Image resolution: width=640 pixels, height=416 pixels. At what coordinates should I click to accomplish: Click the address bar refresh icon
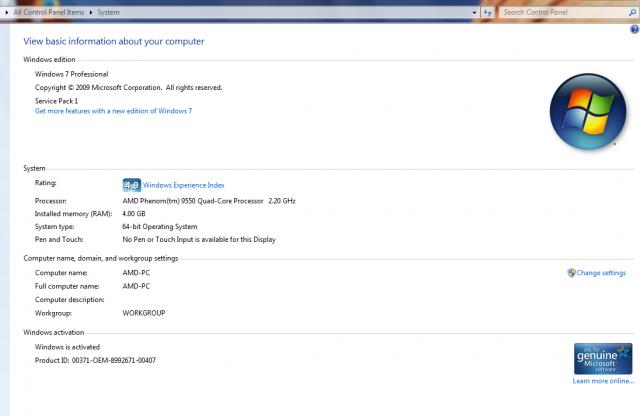click(487, 12)
